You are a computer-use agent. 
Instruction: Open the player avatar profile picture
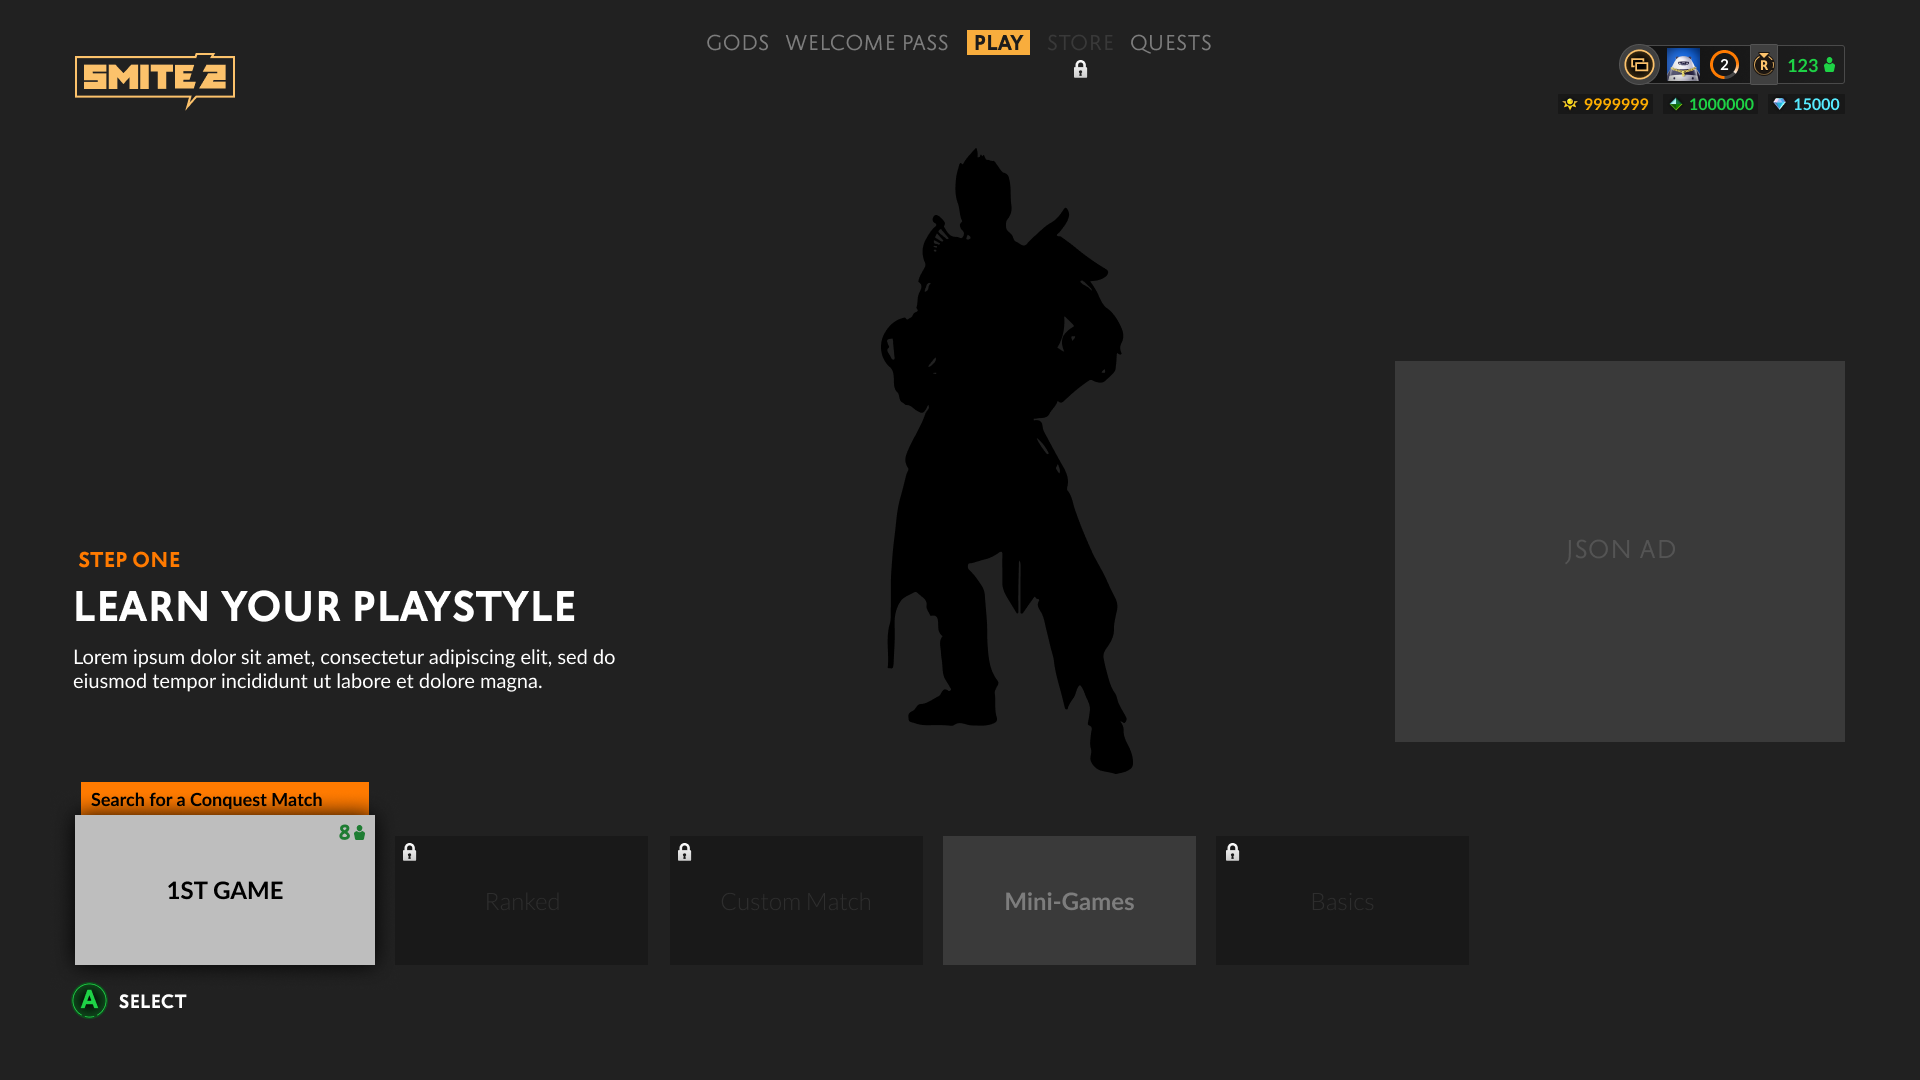pyautogui.click(x=1683, y=65)
